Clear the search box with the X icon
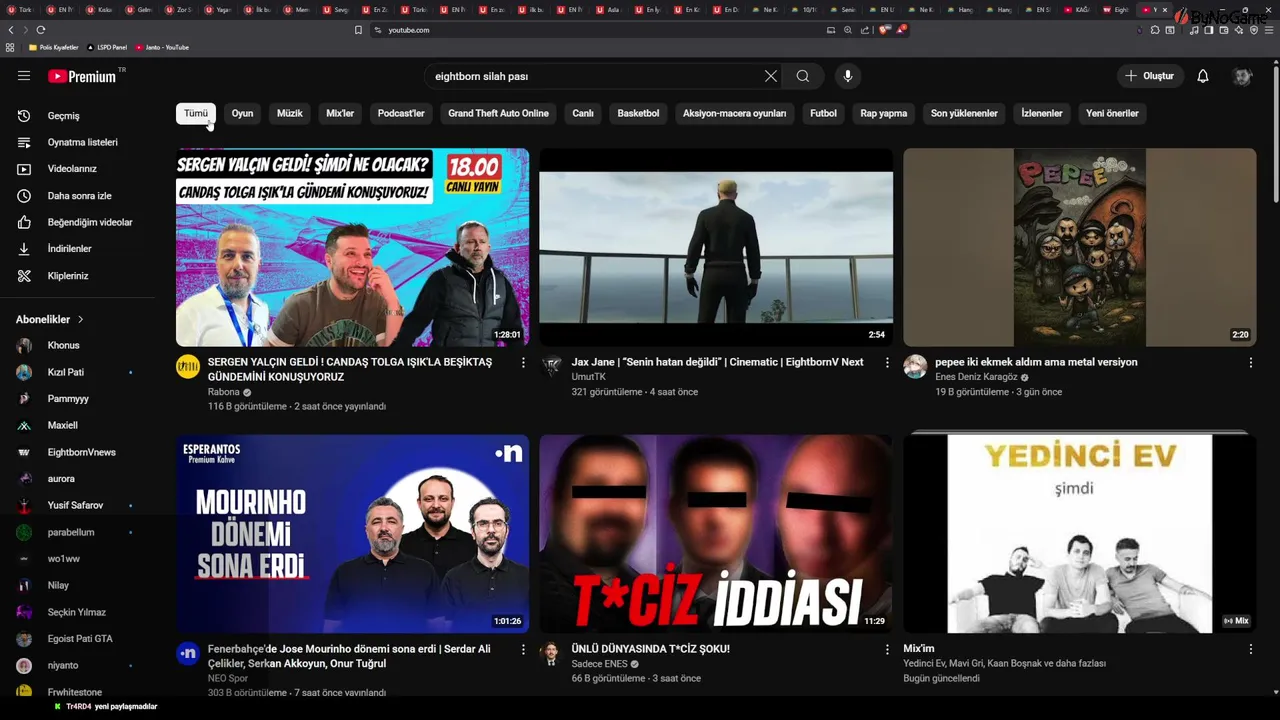 tap(771, 76)
